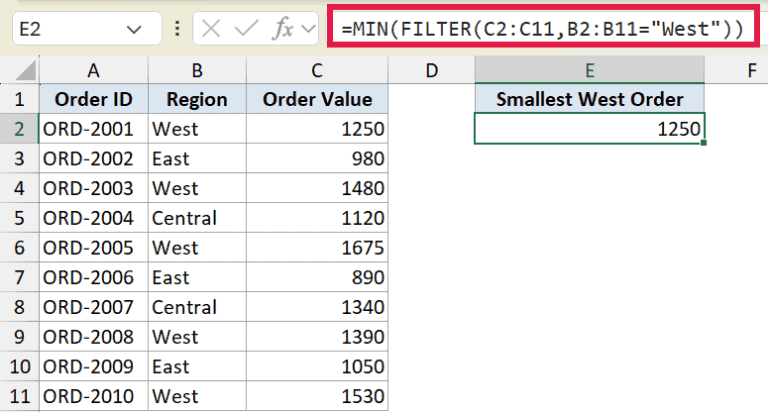Click the Enter checkmark formula icon

click(246, 29)
